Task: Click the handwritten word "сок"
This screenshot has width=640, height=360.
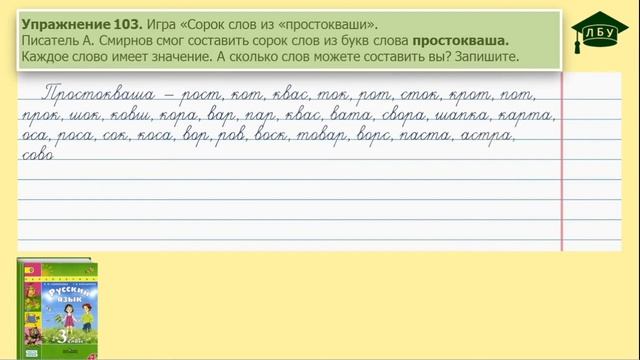Action: [116, 136]
